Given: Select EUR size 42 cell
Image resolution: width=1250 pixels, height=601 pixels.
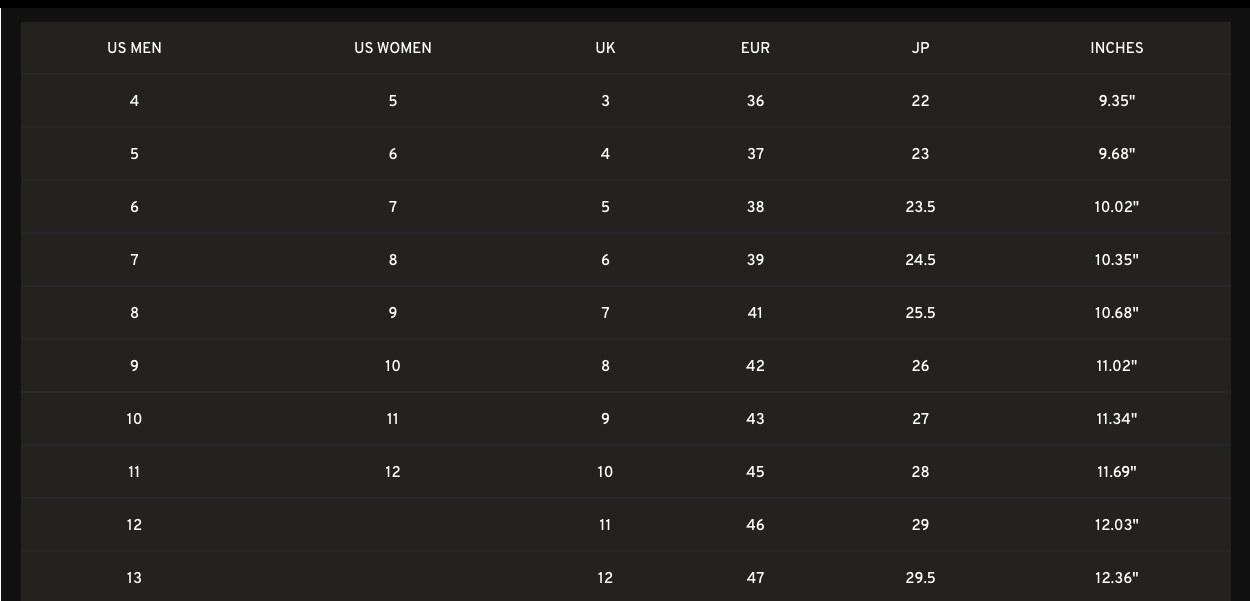Looking at the screenshot, I should coord(755,366).
